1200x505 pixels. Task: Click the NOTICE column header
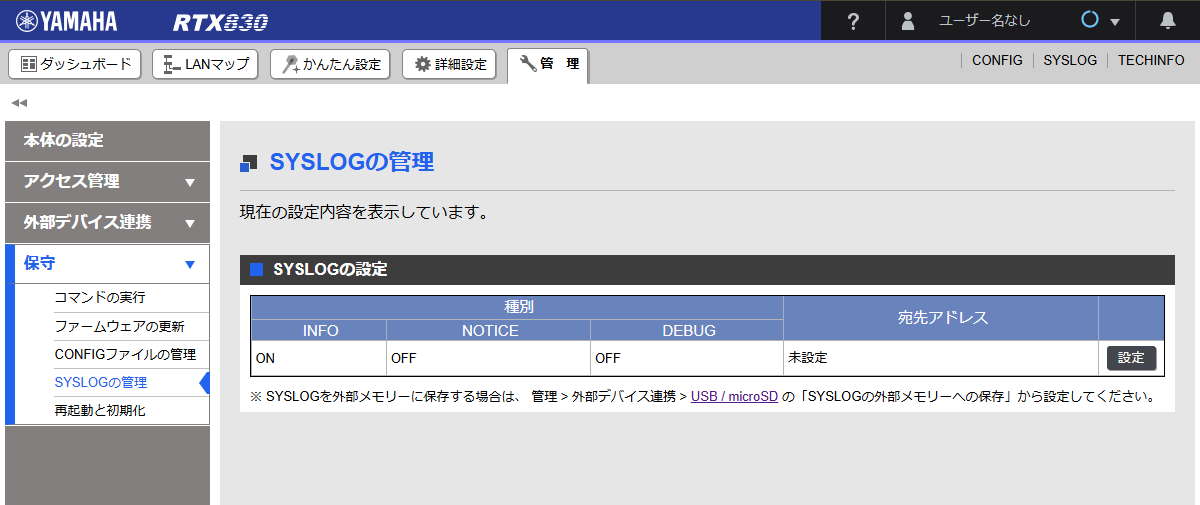click(x=489, y=330)
